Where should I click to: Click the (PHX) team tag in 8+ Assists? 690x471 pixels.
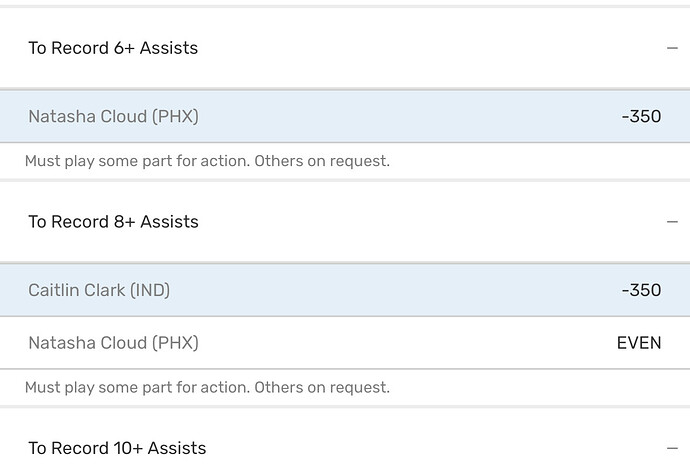(175, 343)
